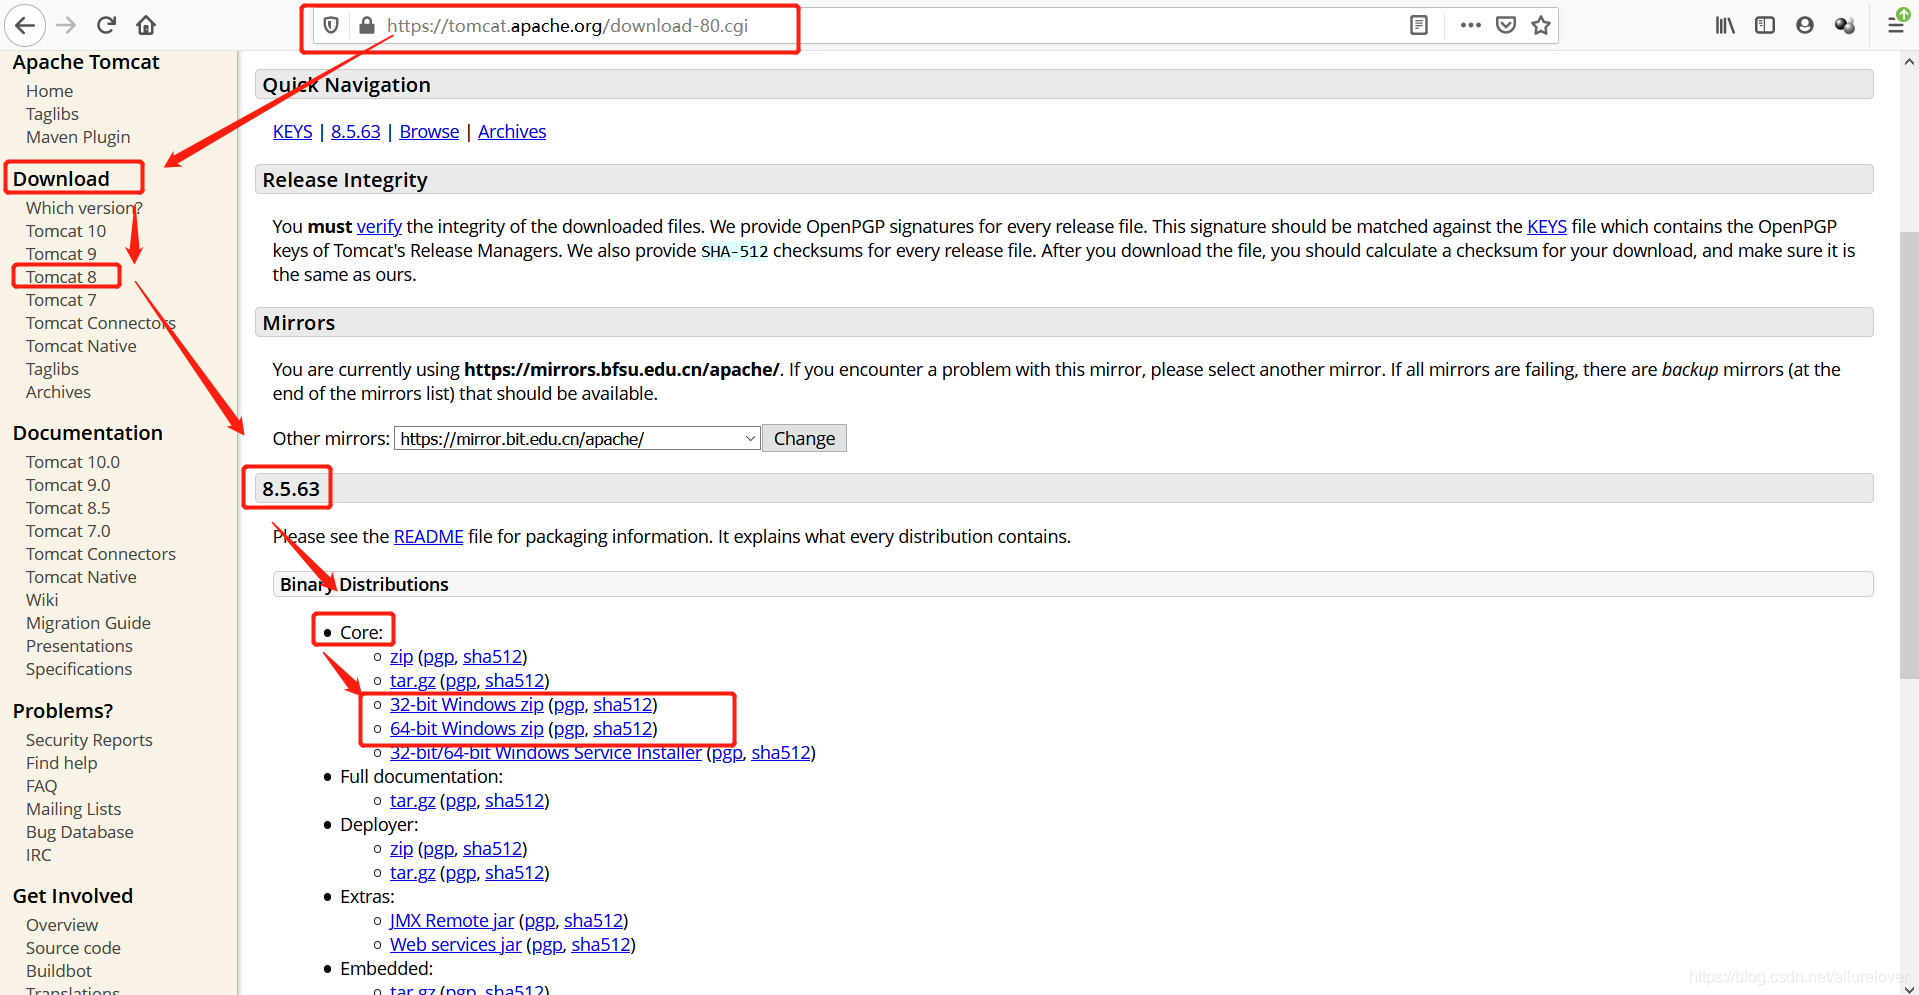Save page to Pocket icon
1919x995 pixels.
[1506, 25]
